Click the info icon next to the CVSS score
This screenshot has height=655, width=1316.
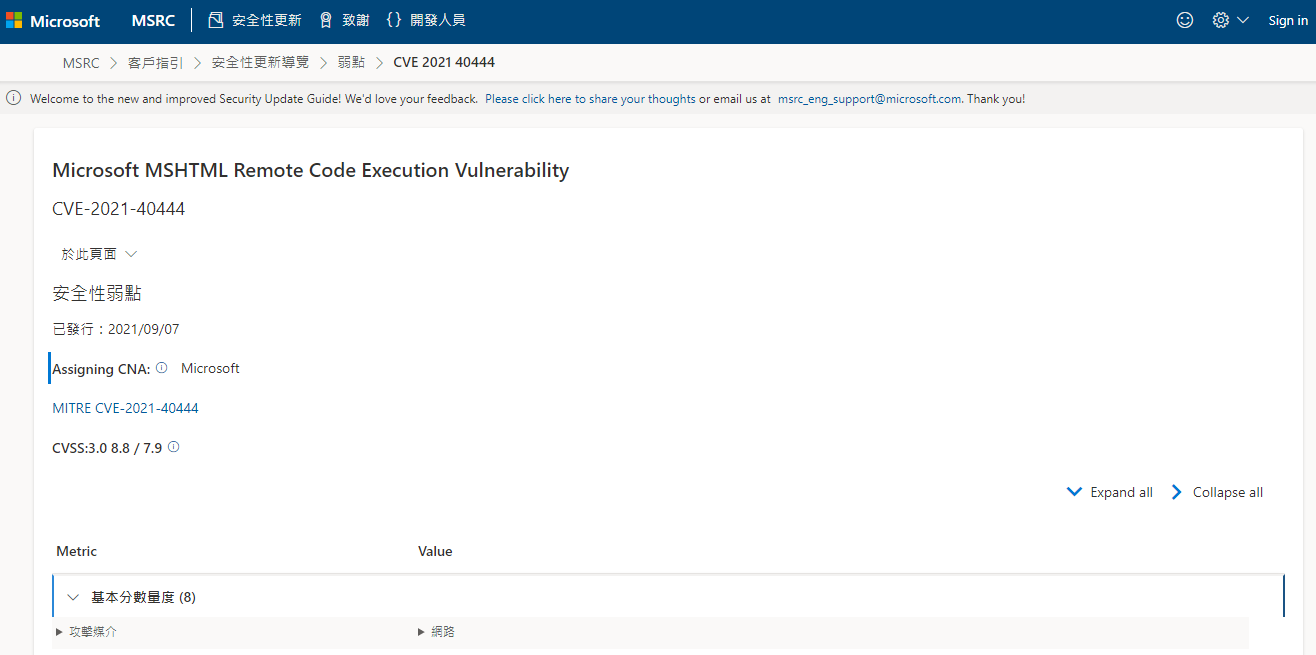(x=173, y=447)
